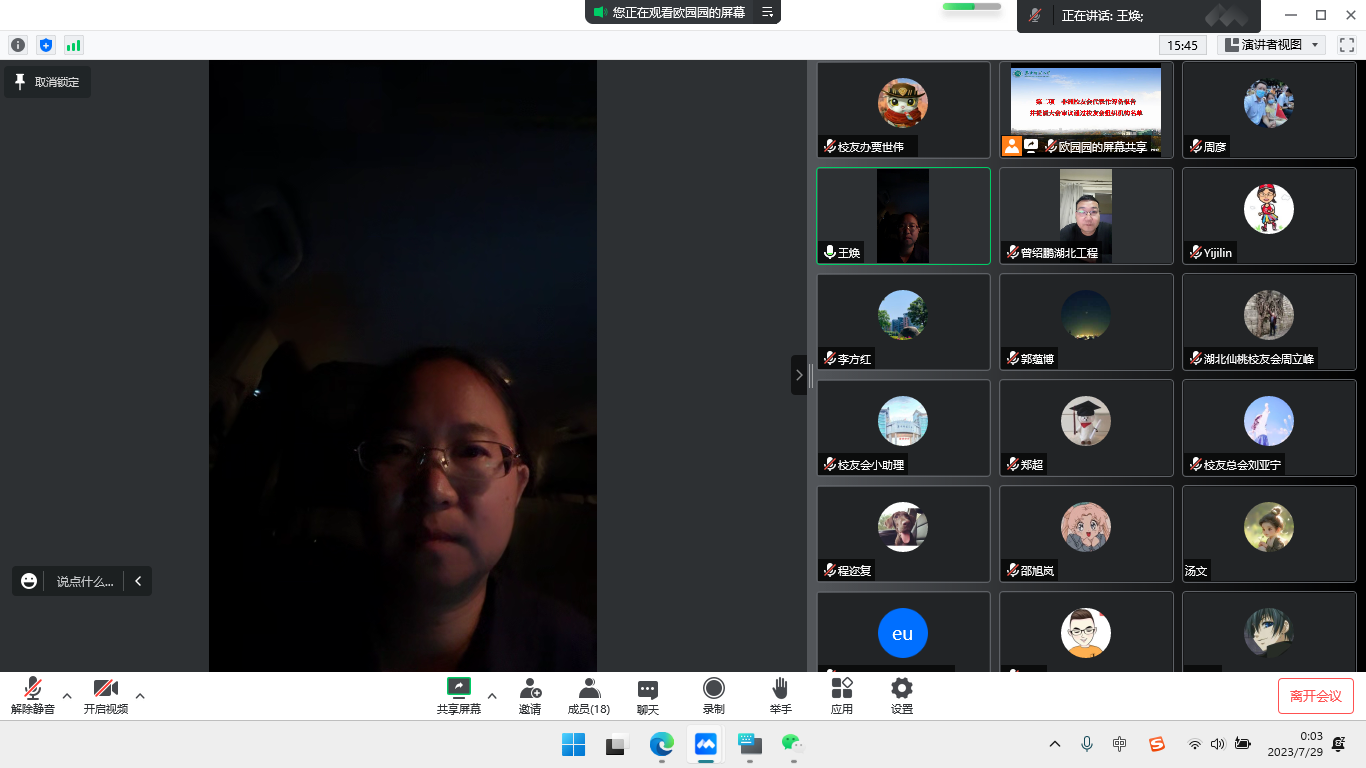Image resolution: width=1366 pixels, height=768 pixels.
Task: Toggle full screen mode icon
Action: tap(1346, 45)
